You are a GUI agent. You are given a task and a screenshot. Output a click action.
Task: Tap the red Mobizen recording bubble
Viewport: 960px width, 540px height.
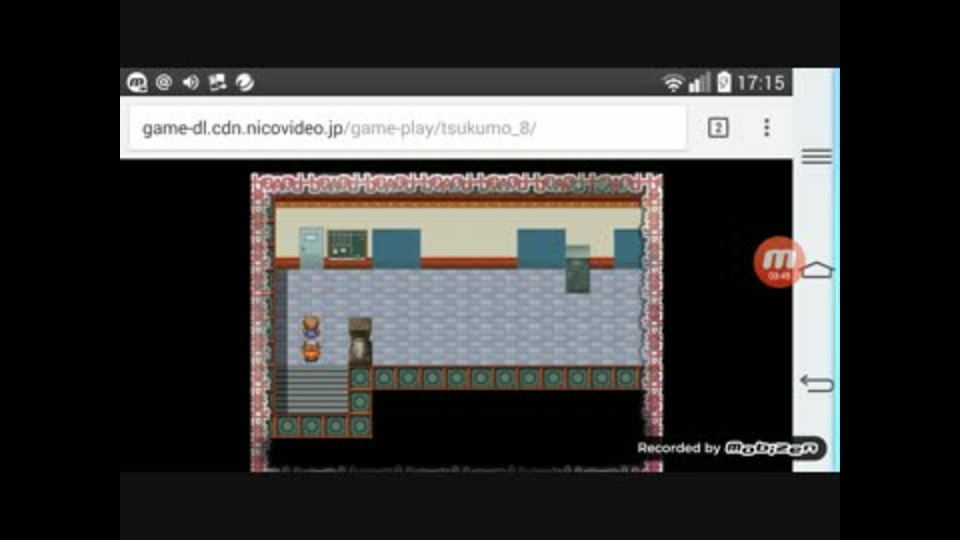[778, 262]
